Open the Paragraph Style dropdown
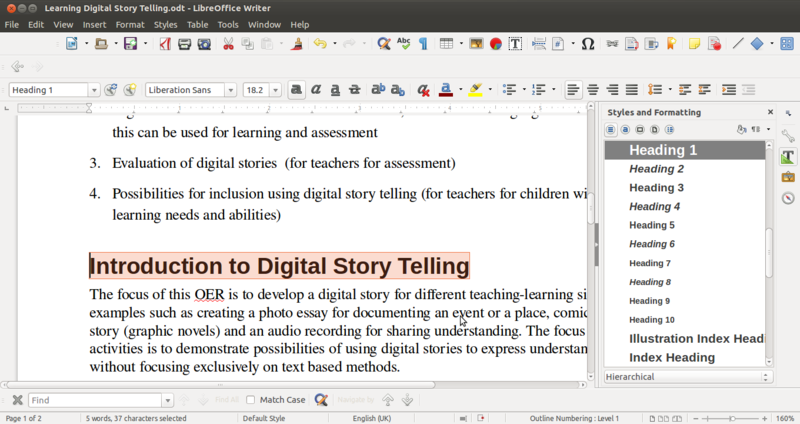 pyautogui.click(x=94, y=90)
